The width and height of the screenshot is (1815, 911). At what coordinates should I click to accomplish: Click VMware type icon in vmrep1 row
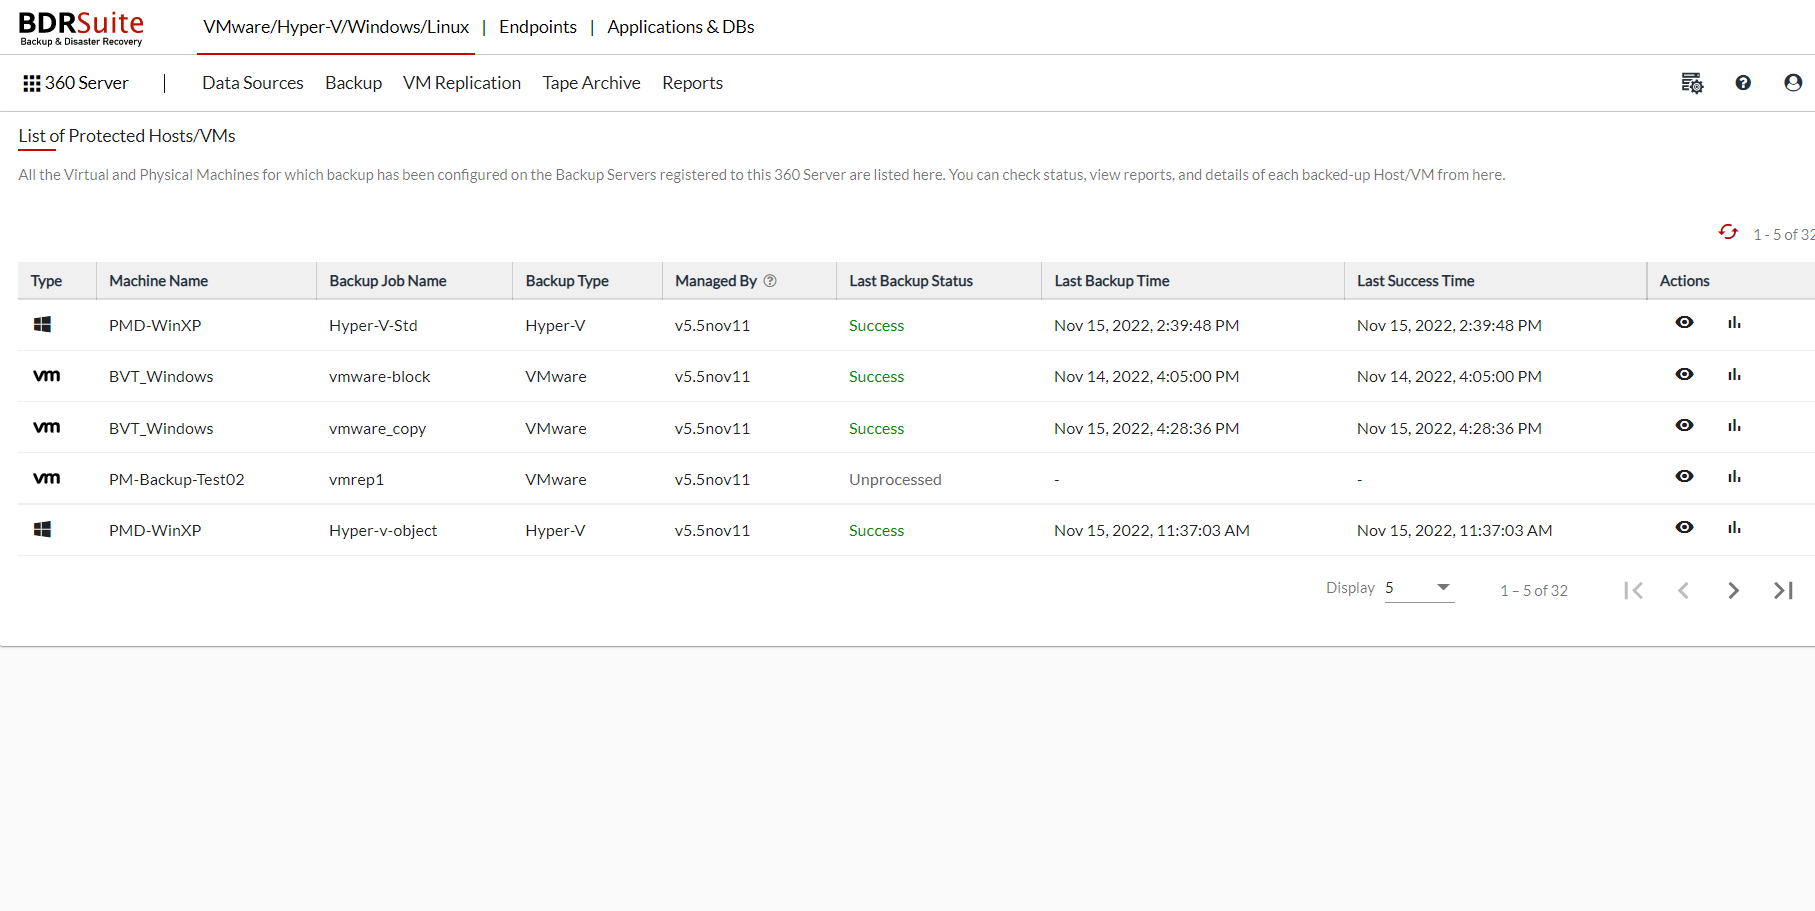click(x=46, y=478)
